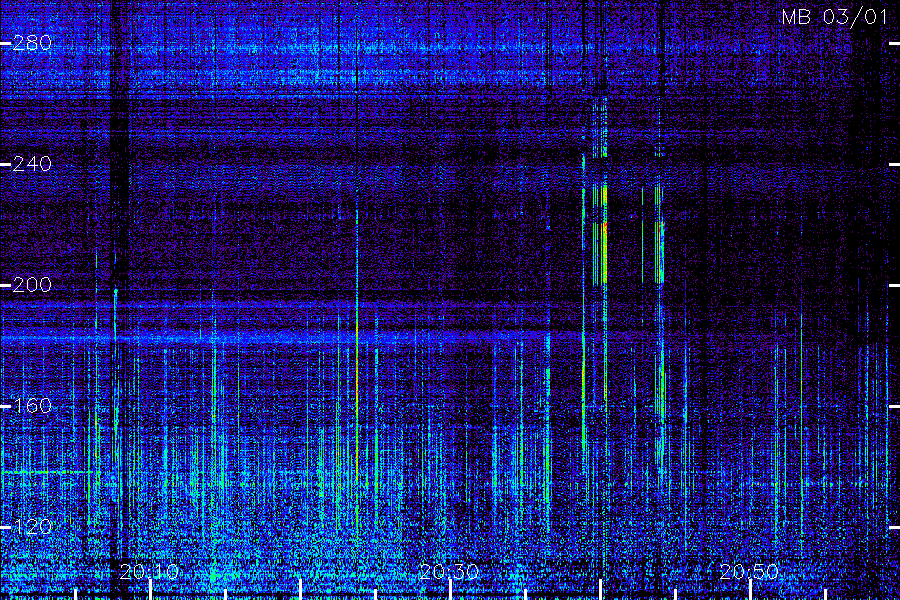This screenshot has height=600, width=900.
Task: Click the 240 frequency axis label
Action: (32, 164)
